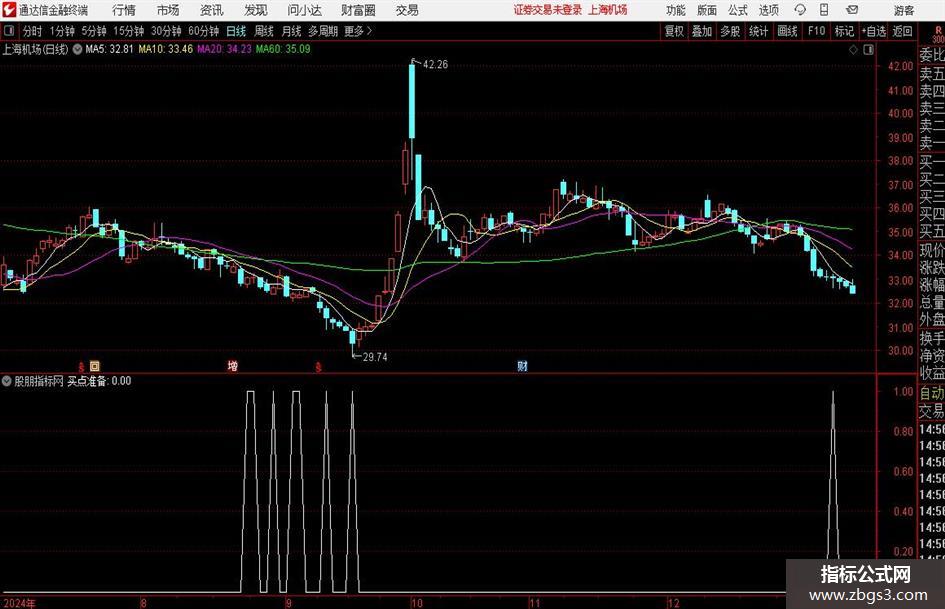Open the F10 company info button
The image size is (945, 609).
point(816,31)
